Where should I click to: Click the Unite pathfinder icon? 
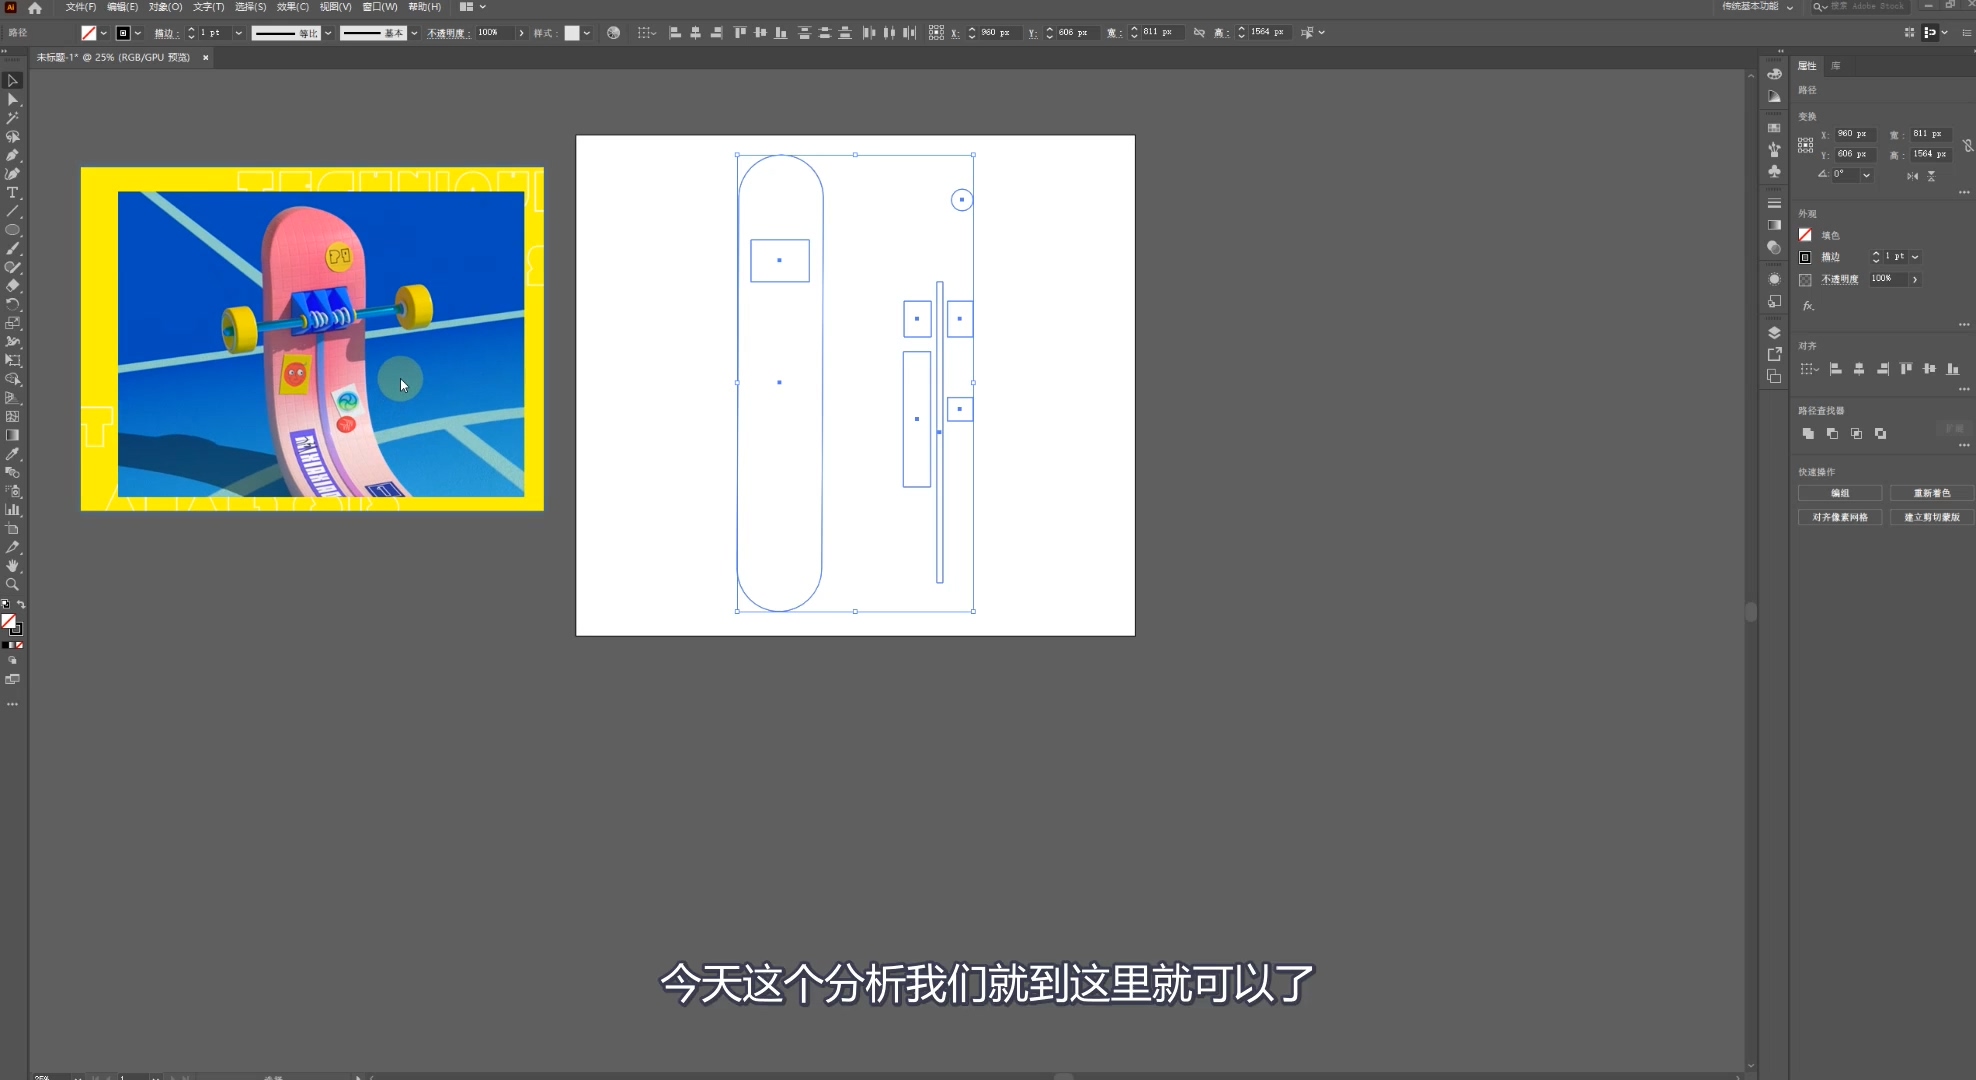1808,433
